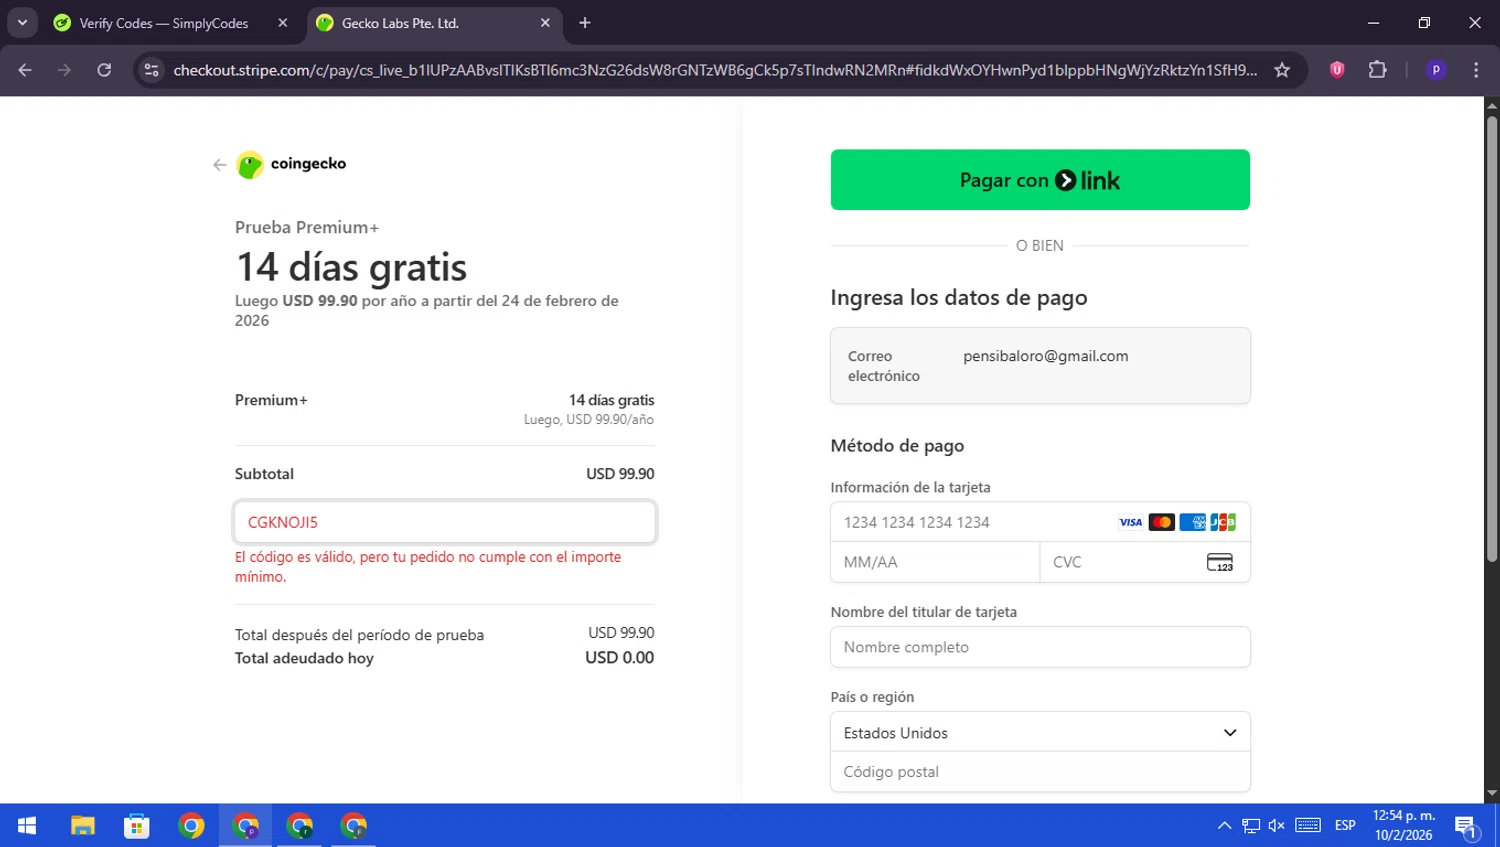This screenshot has width=1500, height=847.
Task: Open the Windows Start menu
Action: pyautogui.click(x=27, y=825)
